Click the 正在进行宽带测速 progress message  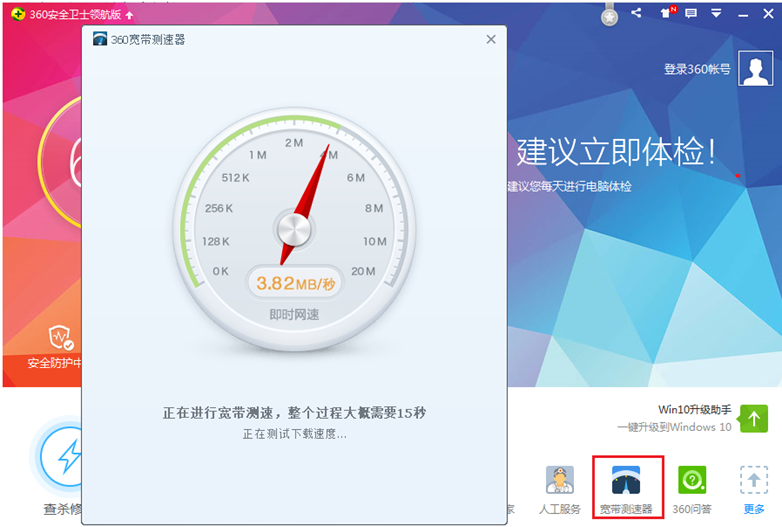tap(294, 413)
